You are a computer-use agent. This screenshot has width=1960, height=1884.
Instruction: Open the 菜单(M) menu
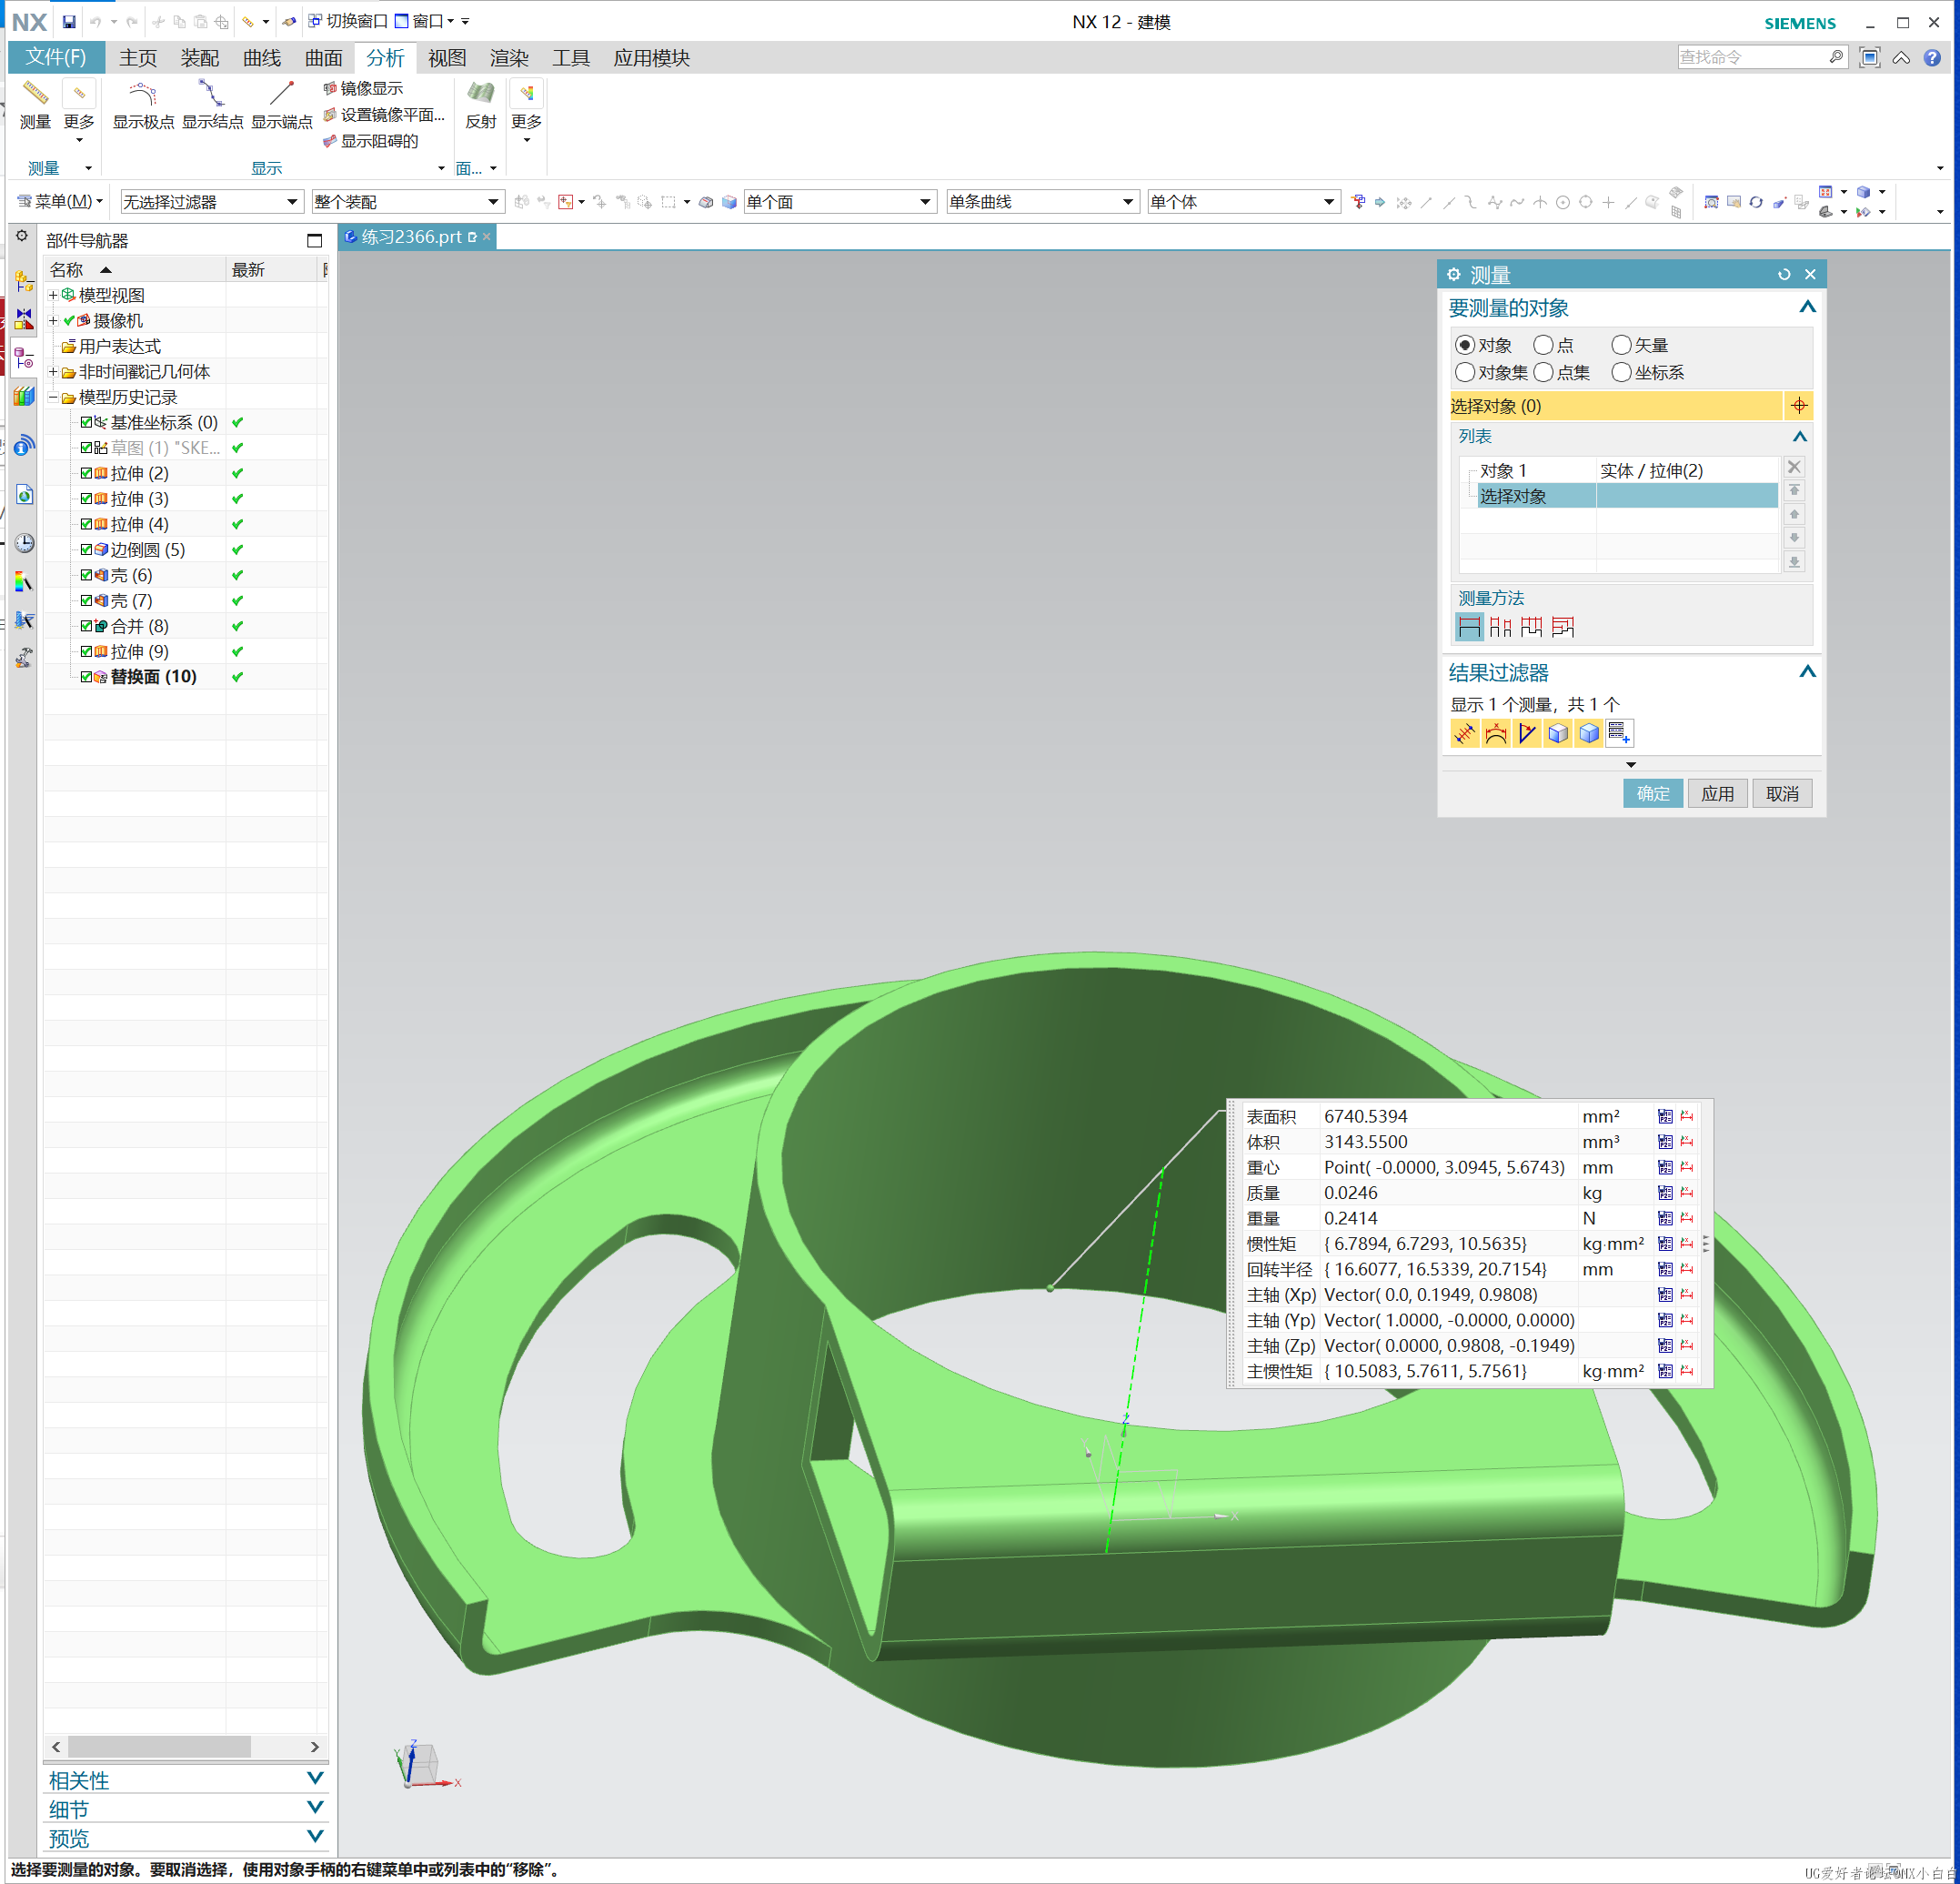(60, 202)
